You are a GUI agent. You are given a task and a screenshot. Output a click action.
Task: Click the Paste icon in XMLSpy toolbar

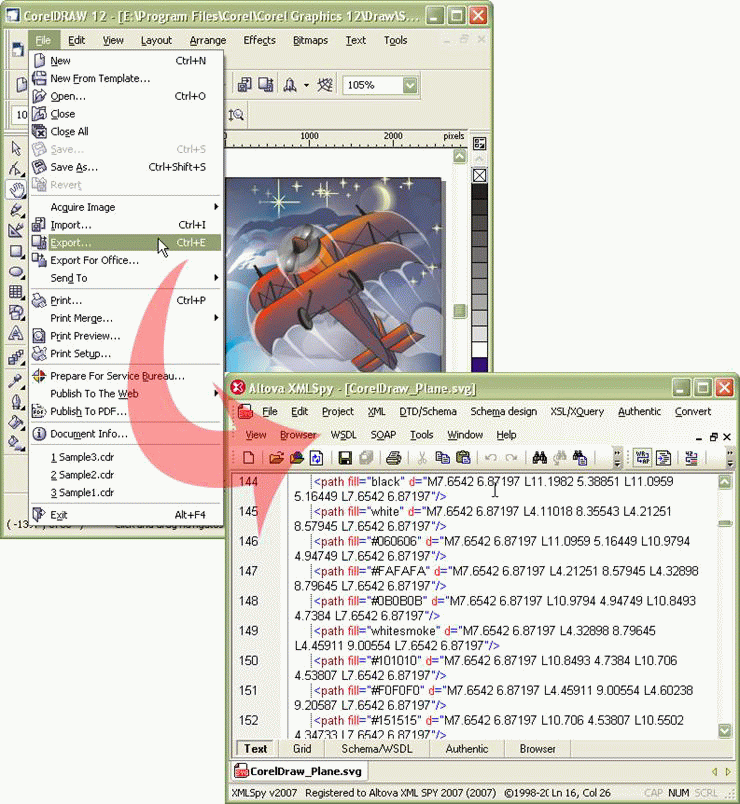coord(463,457)
